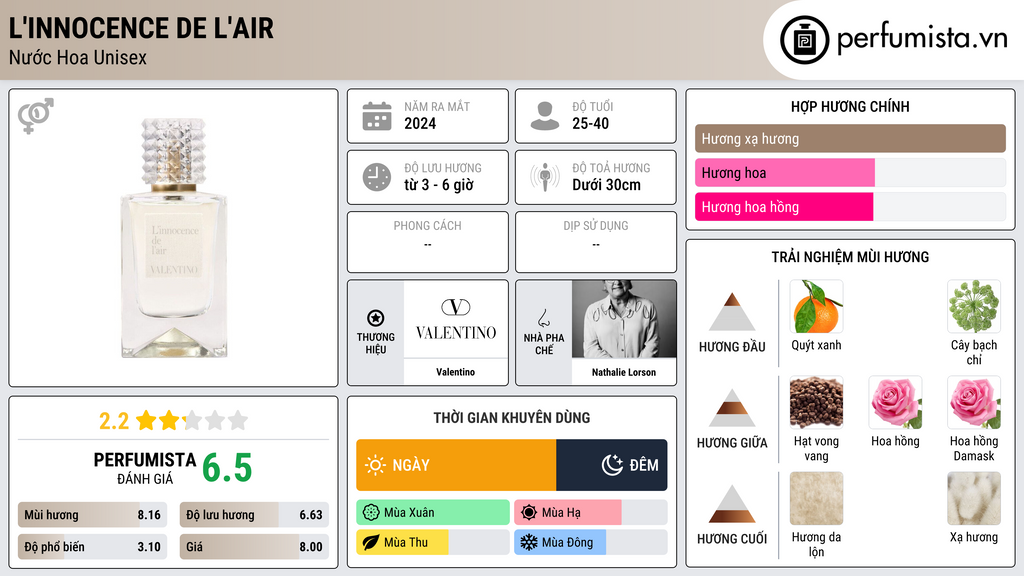
Task: Click the Nước Hoa Unisex subtitle
Action: pos(78,58)
